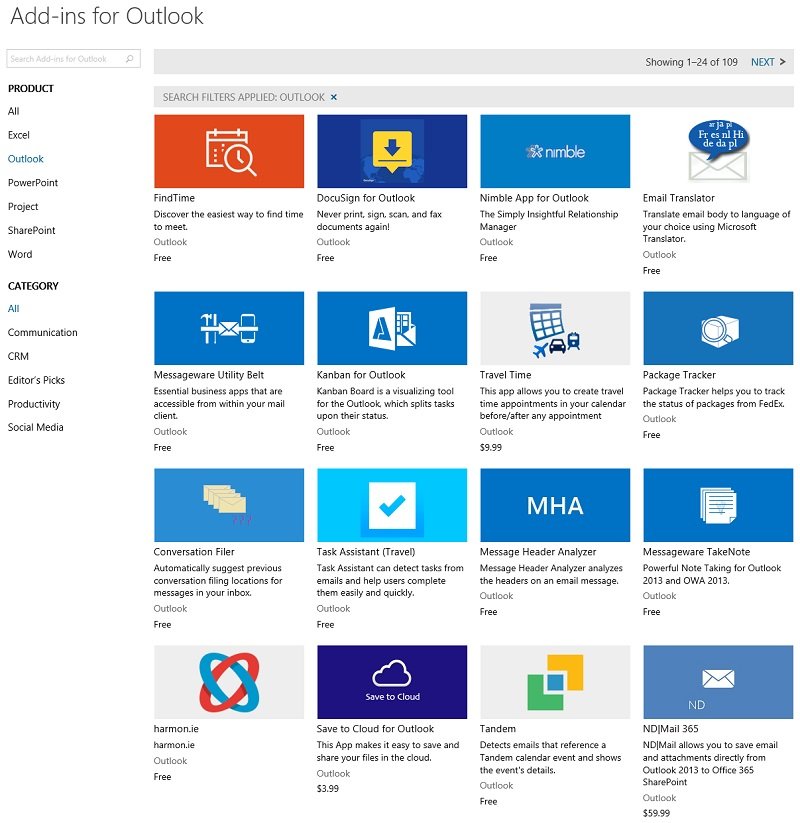Select All under CATEGORY filter
Viewport: 800px width, 823px height.
click(14, 309)
